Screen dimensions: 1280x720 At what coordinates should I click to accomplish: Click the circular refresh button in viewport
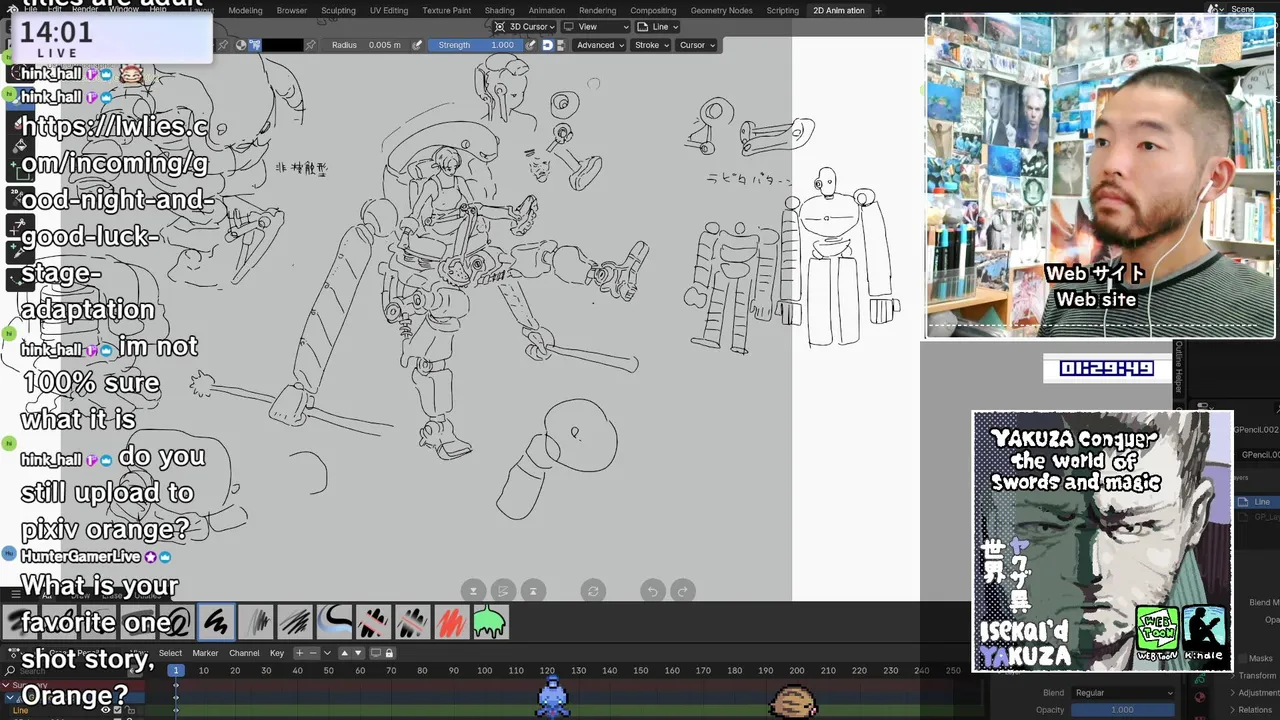pyautogui.click(x=593, y=591)
